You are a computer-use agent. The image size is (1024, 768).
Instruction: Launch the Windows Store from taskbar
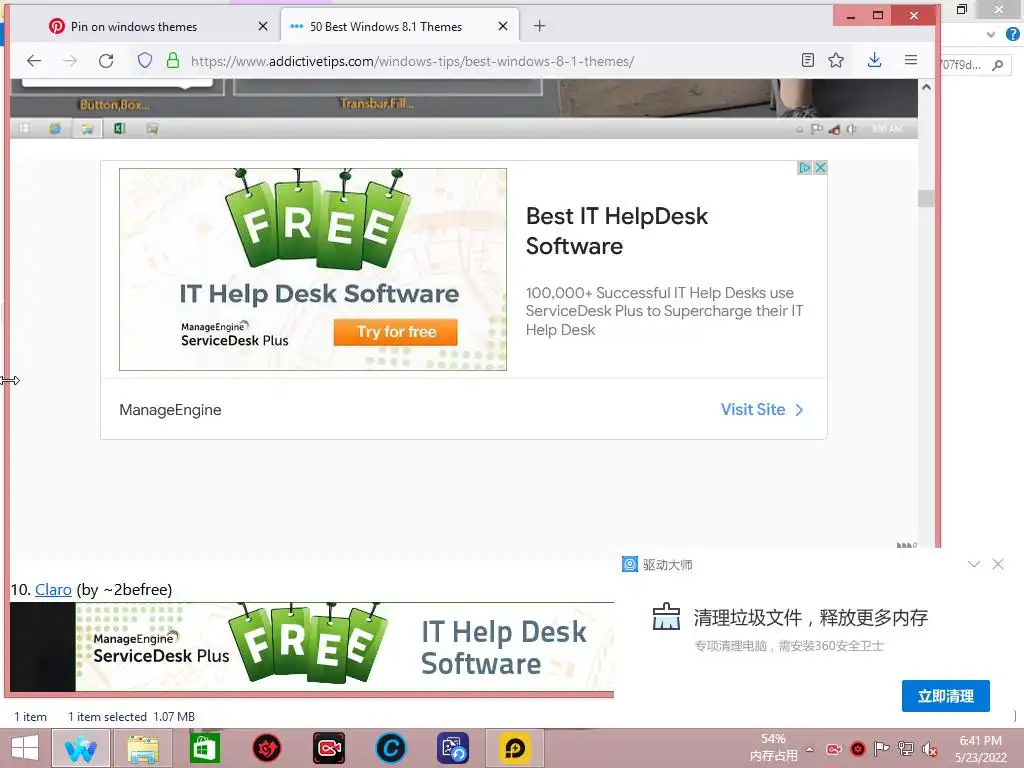click(x=204, y=748)
